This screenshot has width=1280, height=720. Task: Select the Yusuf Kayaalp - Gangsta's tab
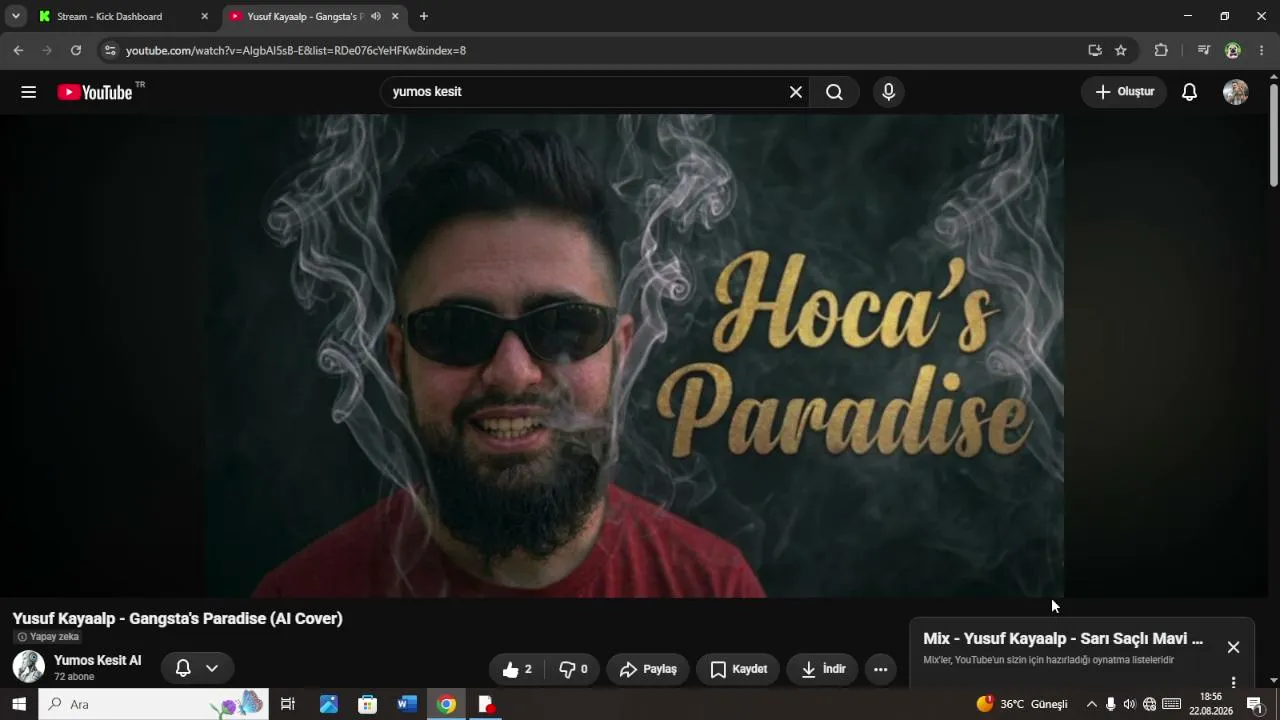coord(305,16)
